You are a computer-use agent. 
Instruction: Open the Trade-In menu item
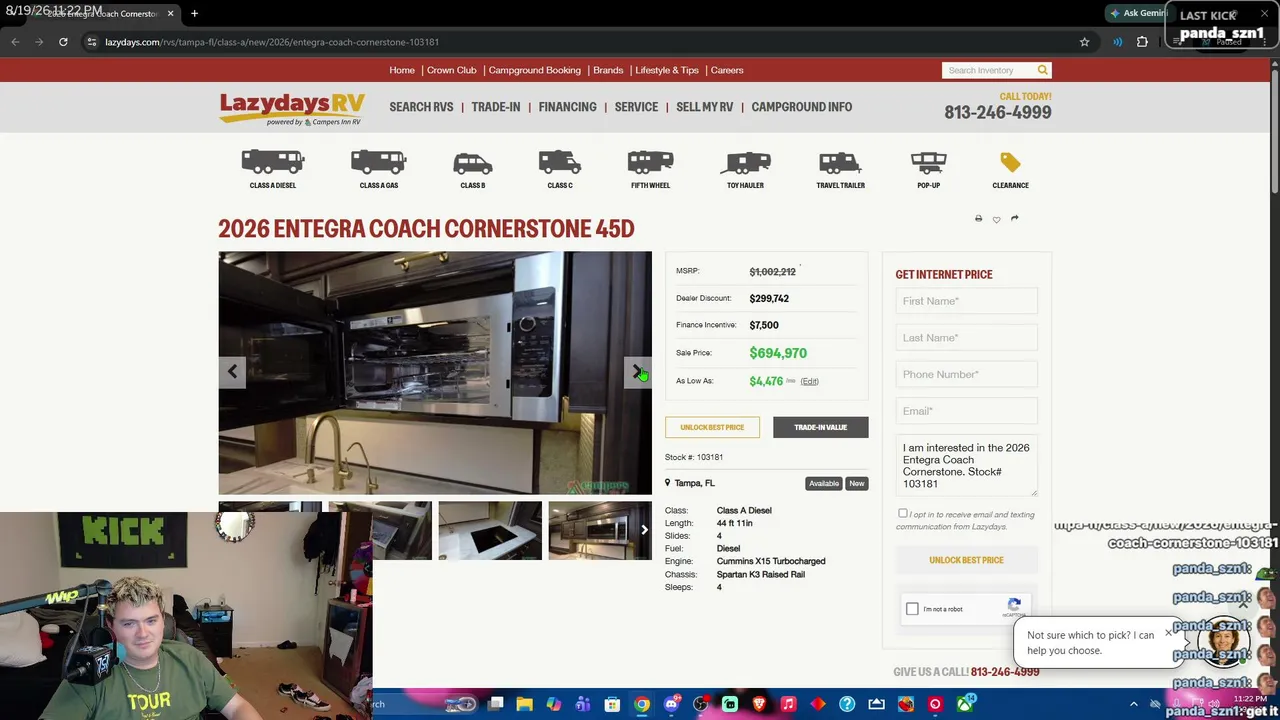496,107
